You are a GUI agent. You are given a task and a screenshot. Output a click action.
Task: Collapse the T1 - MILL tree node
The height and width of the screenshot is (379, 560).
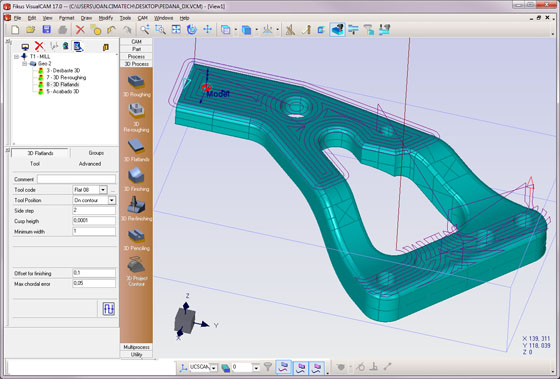(16, 57)
